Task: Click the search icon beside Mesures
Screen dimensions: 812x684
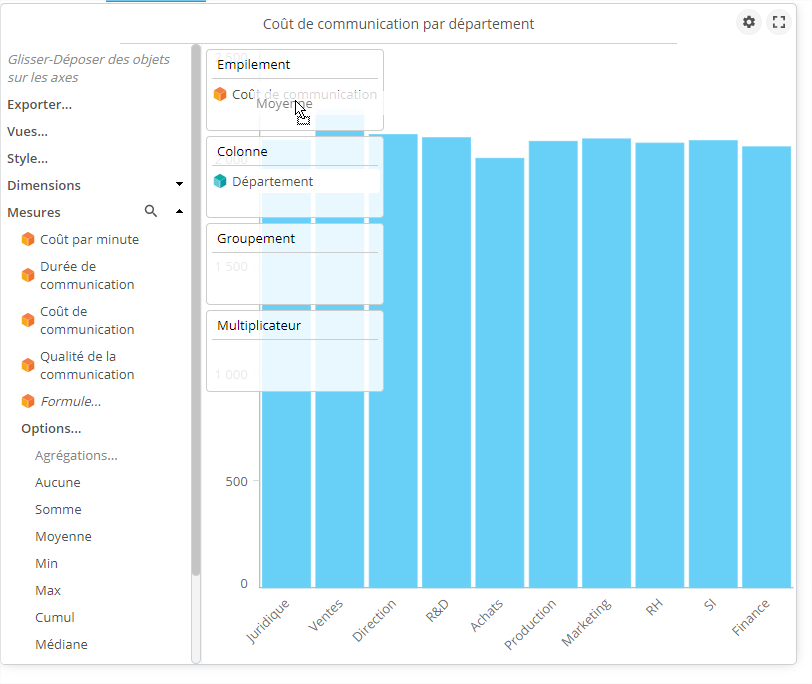Action: point(151,212)
